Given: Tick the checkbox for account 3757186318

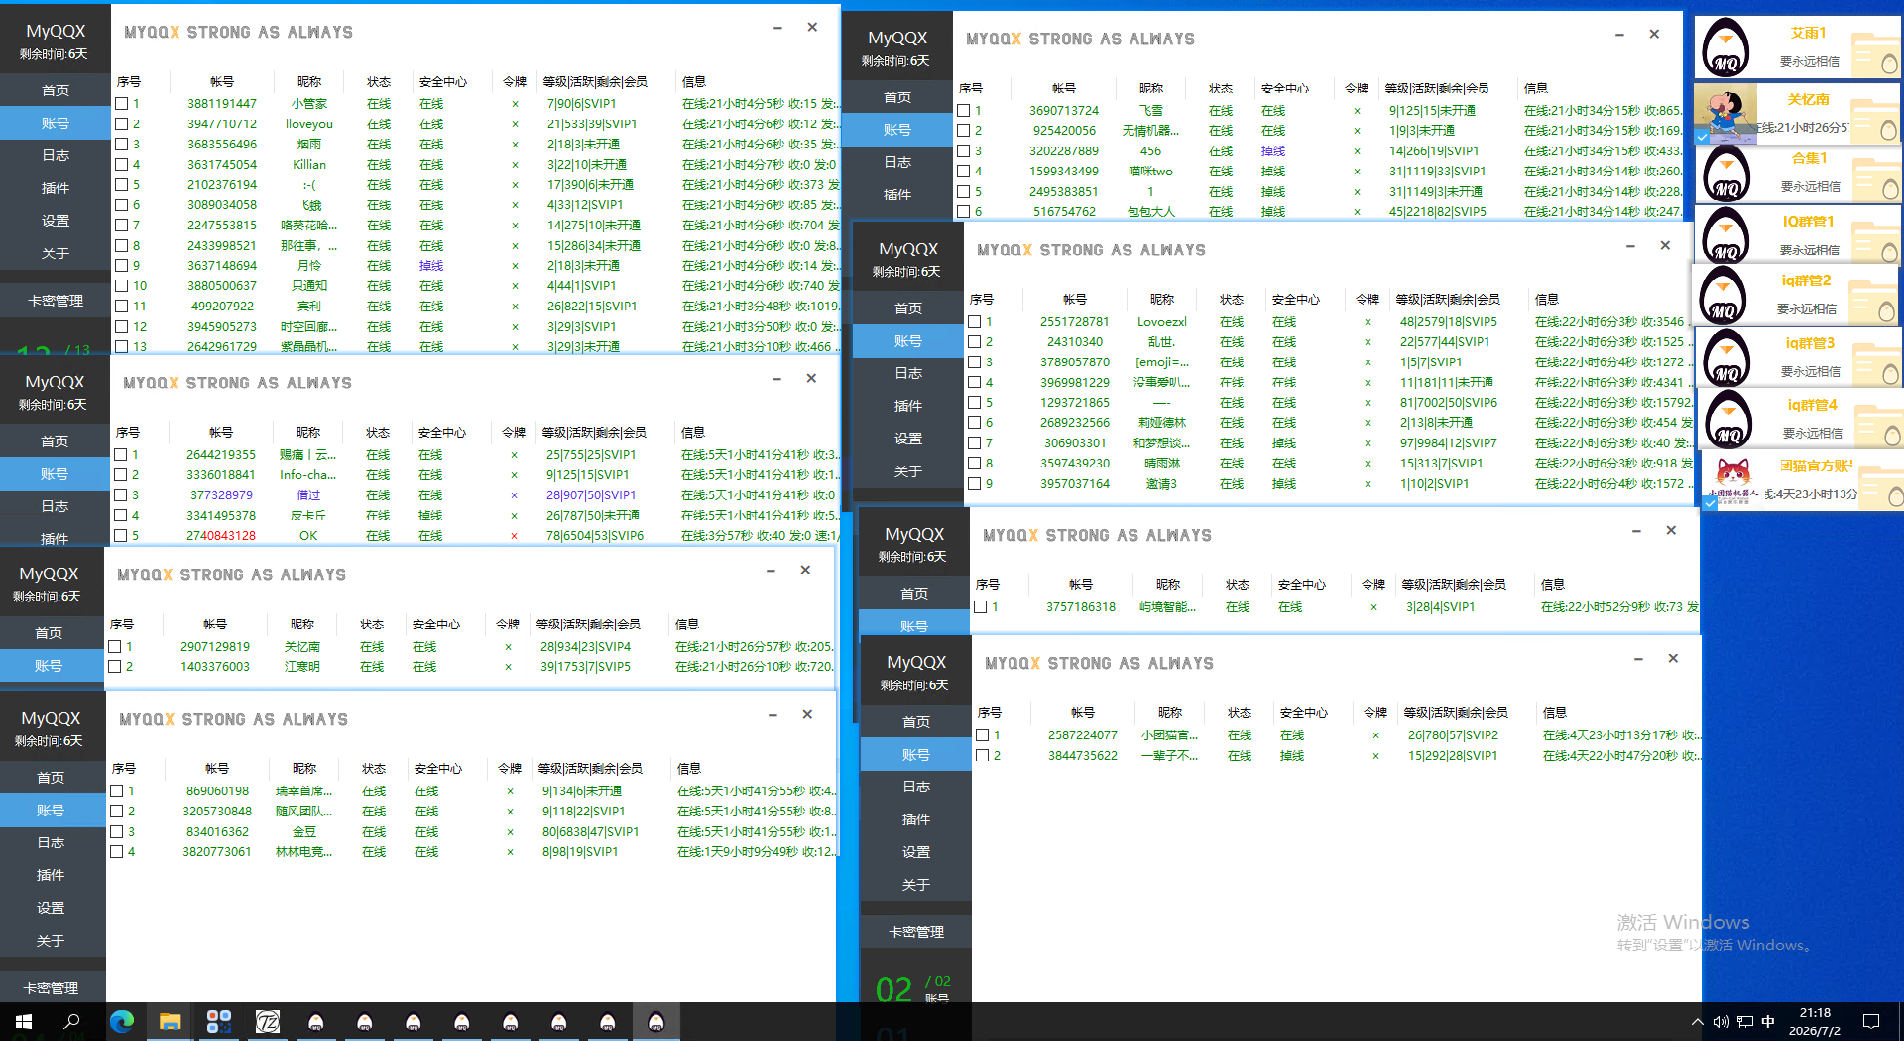Looking at the screenshot, I should (x=980, y=607).
